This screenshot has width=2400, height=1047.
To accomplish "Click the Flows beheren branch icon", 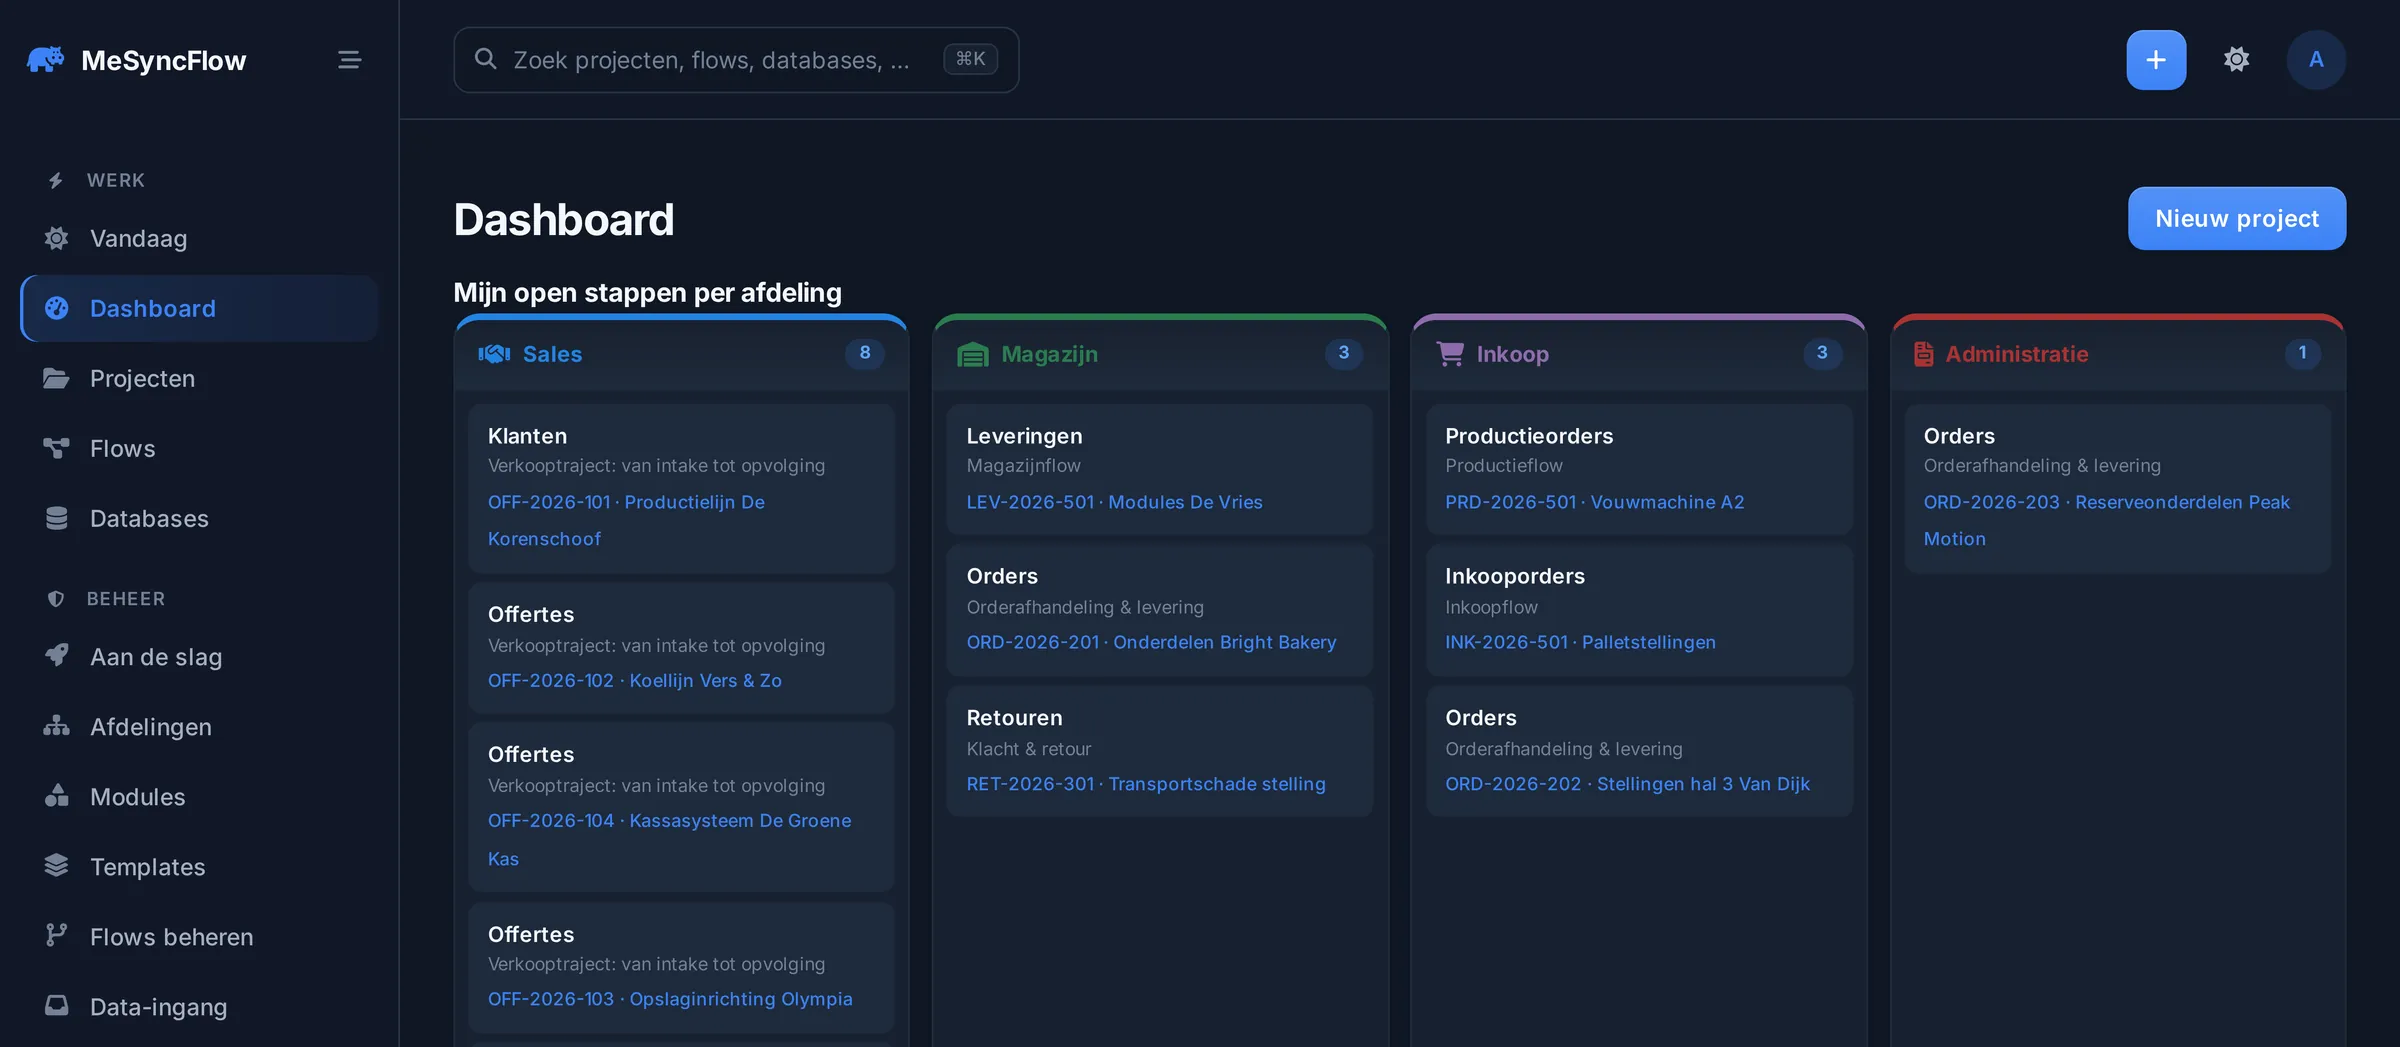I will pos(57,935).
